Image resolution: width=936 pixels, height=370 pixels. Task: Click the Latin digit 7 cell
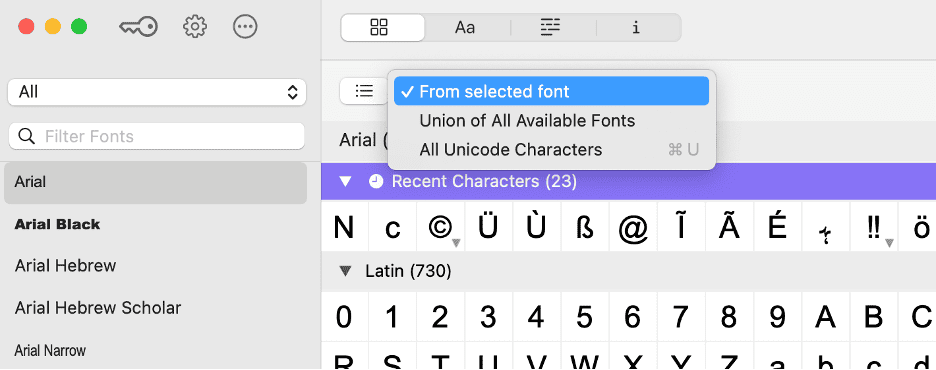coord(681,316)
